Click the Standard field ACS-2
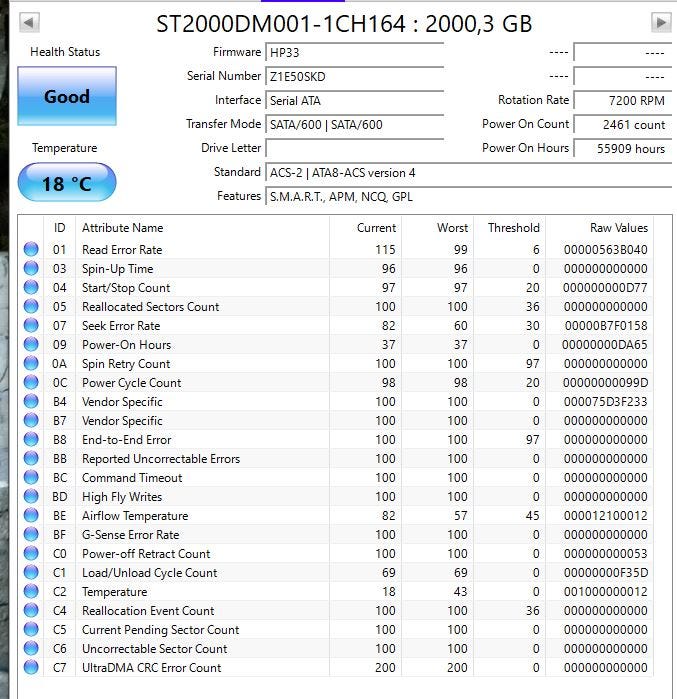677x699 pixels. click(x=468, y=173)
